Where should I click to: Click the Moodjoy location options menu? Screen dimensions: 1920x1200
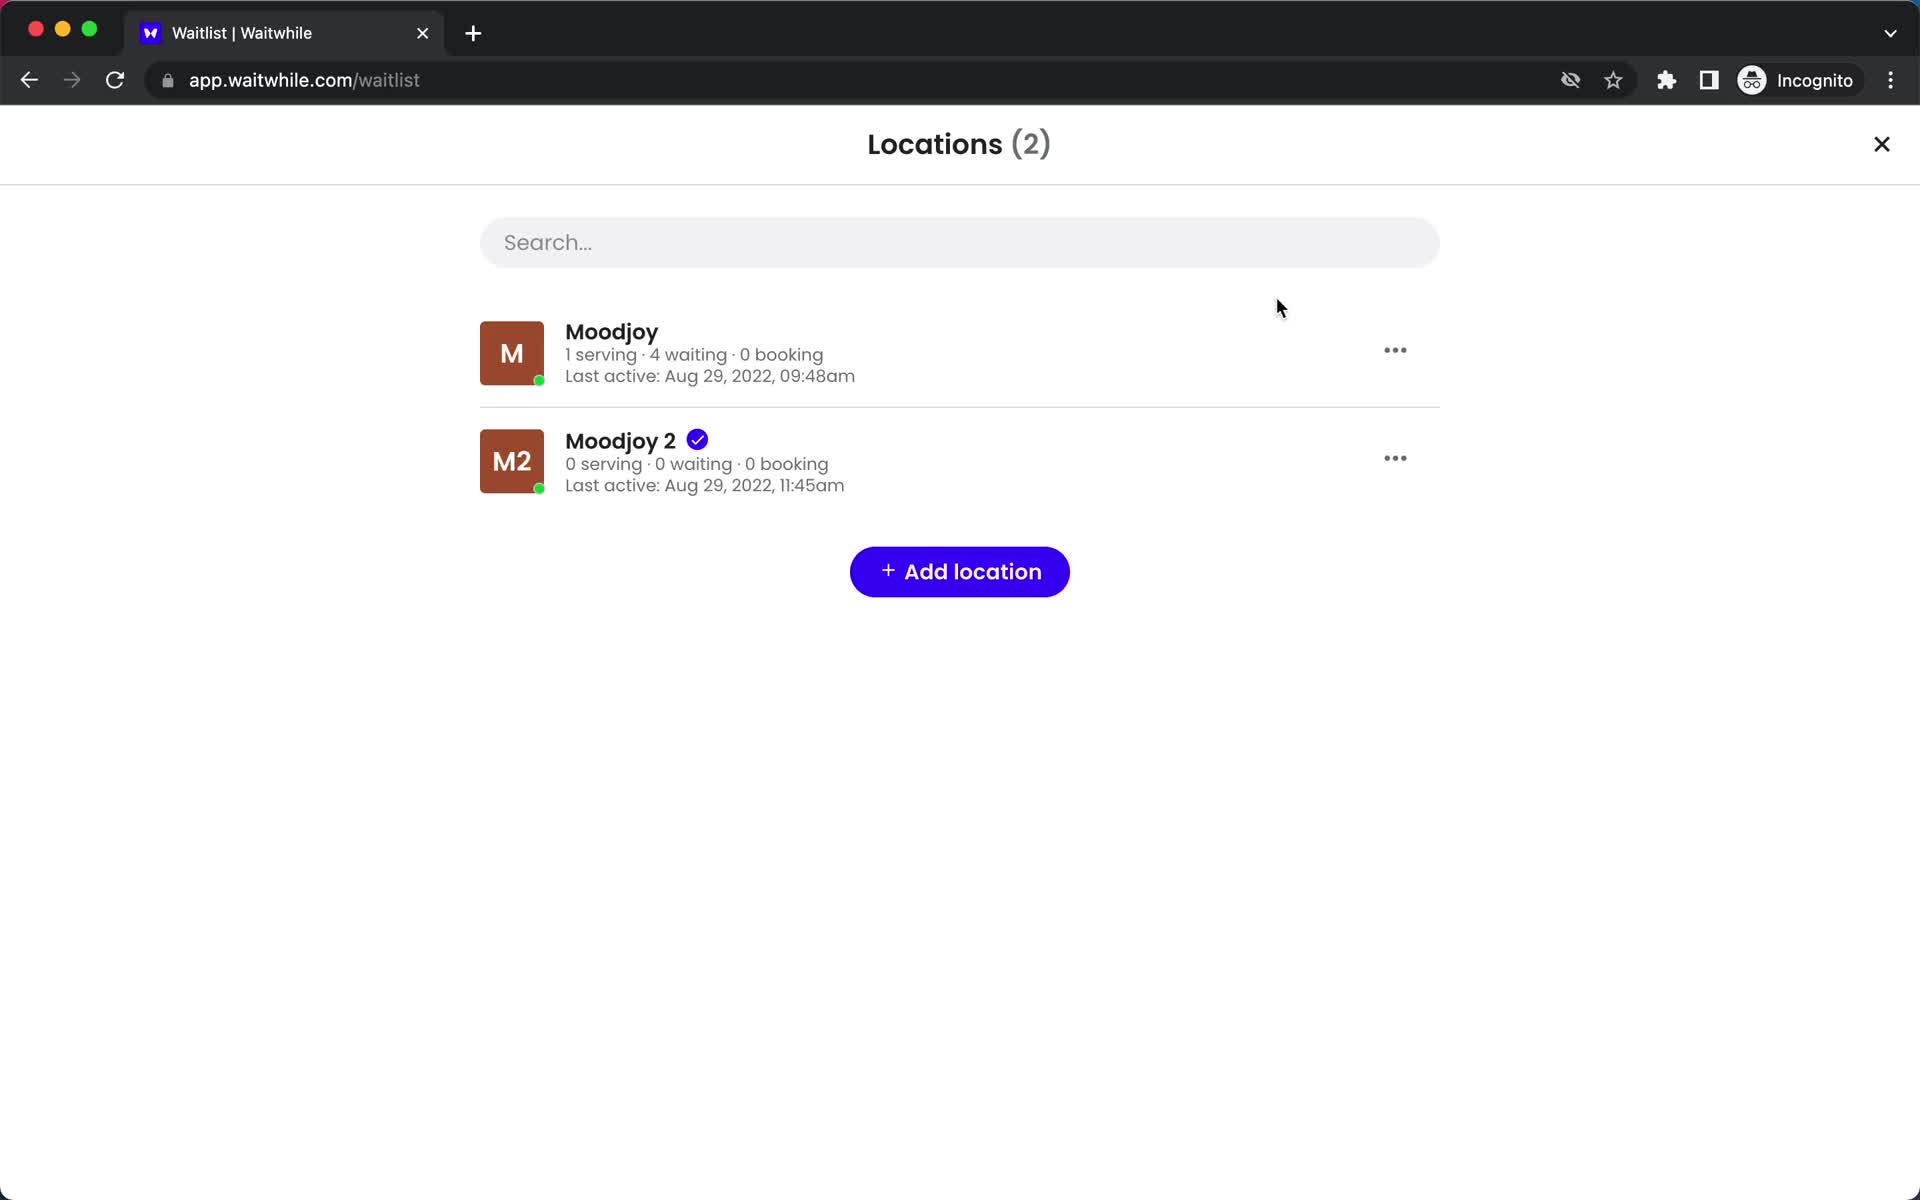click(1395, 350)
